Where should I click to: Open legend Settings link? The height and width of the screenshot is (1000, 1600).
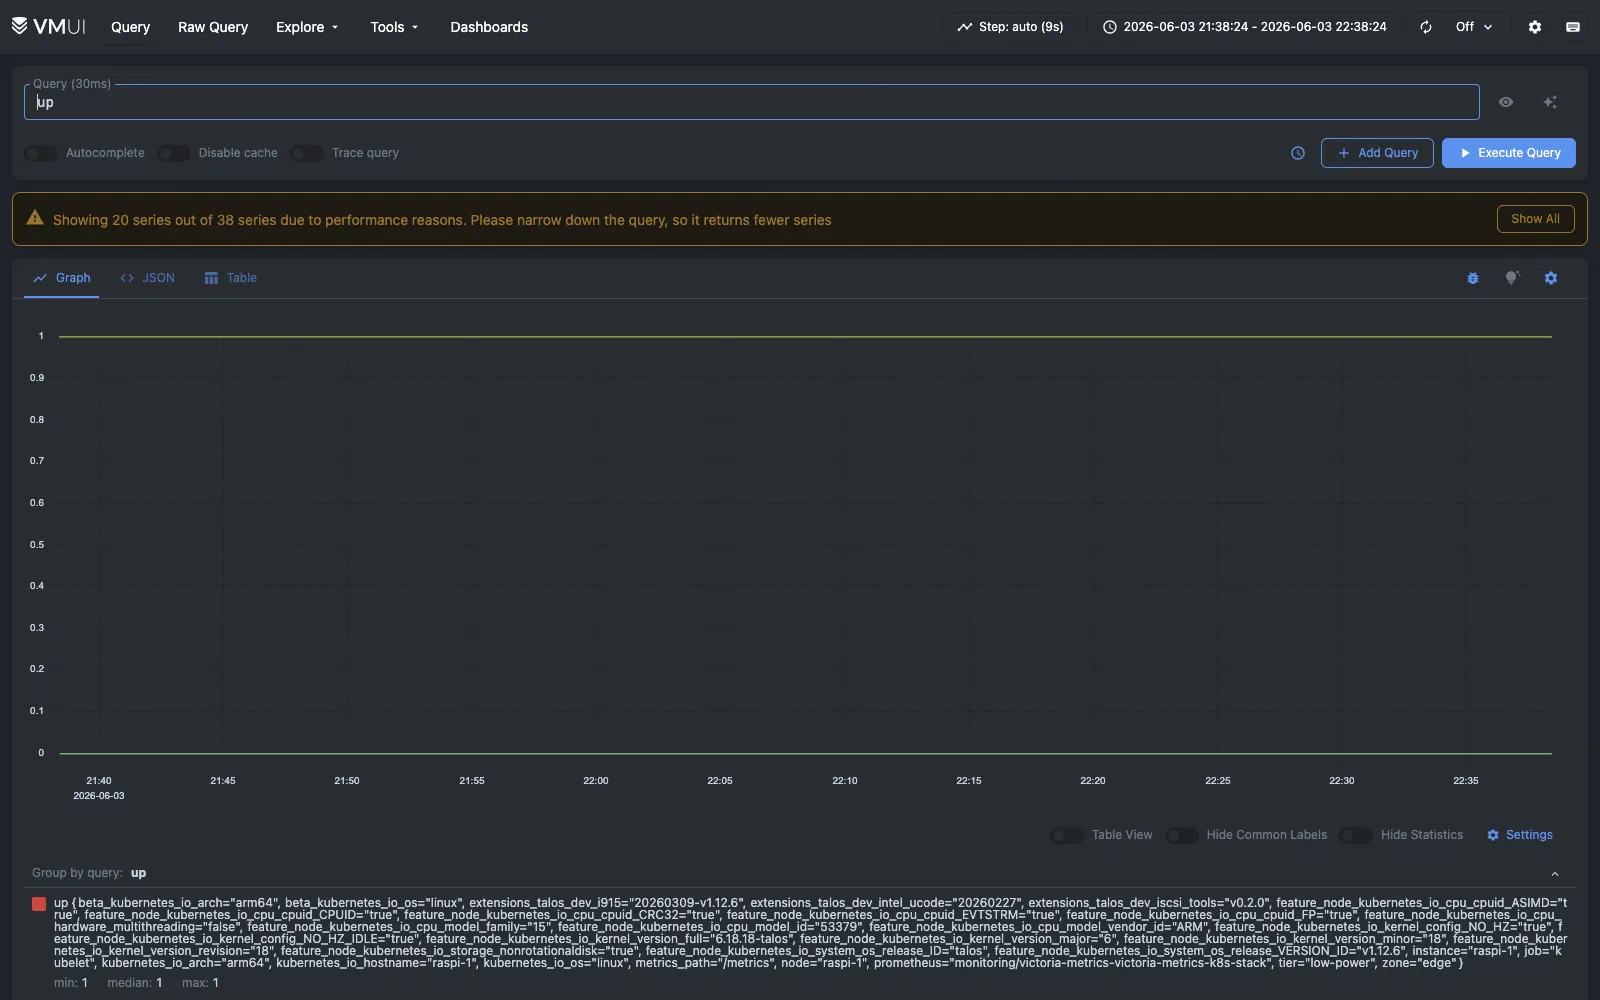1520,835
